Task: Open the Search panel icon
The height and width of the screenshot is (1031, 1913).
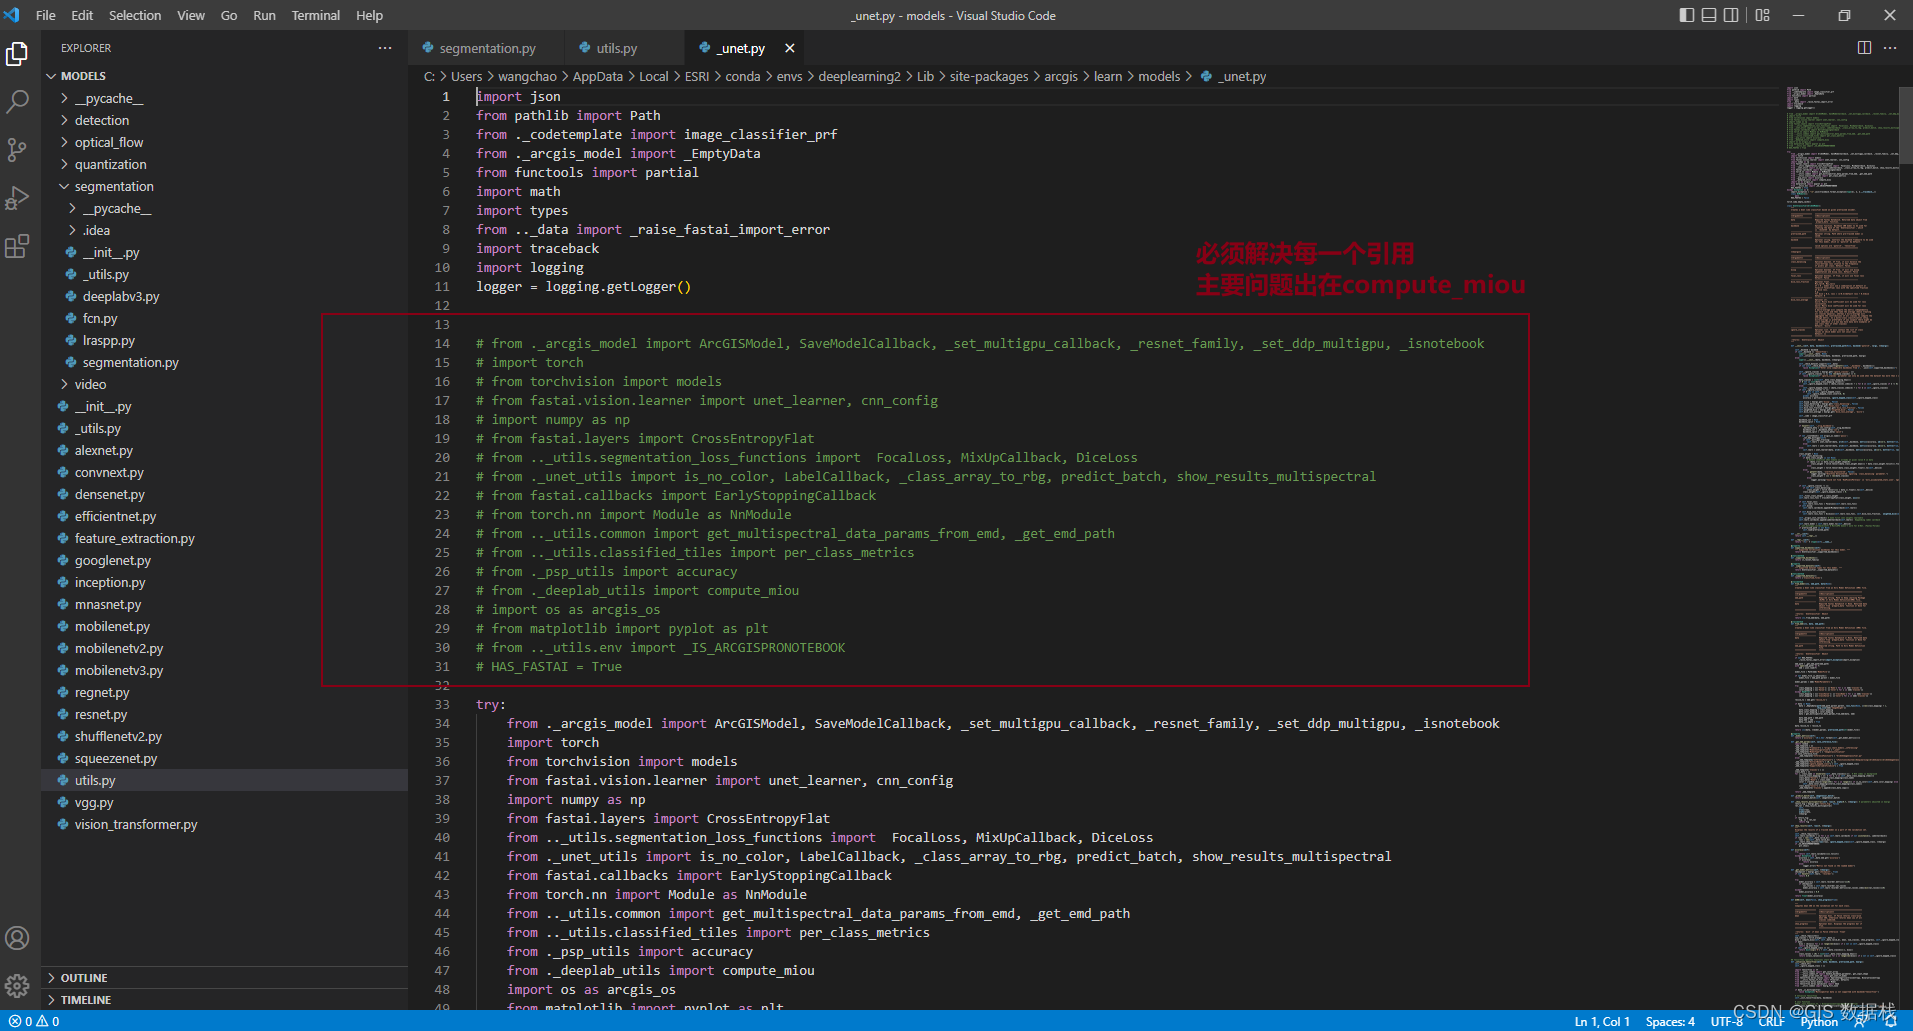Action: pyautogui.click(x=17, y=101)
